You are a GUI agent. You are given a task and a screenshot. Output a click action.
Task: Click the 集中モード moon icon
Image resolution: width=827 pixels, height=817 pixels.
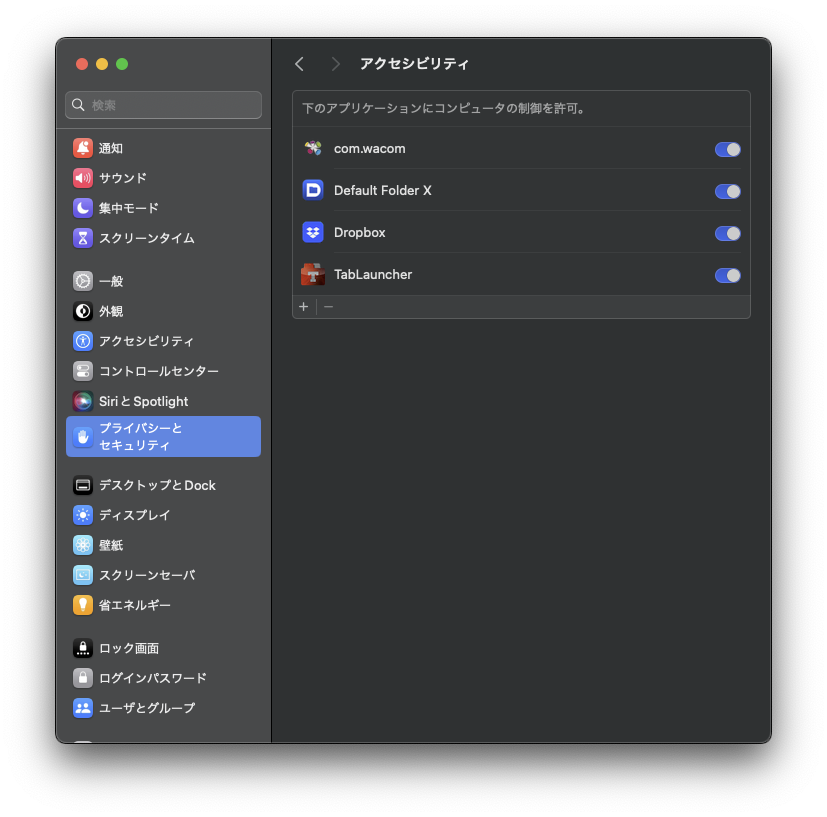coord(83,208)
